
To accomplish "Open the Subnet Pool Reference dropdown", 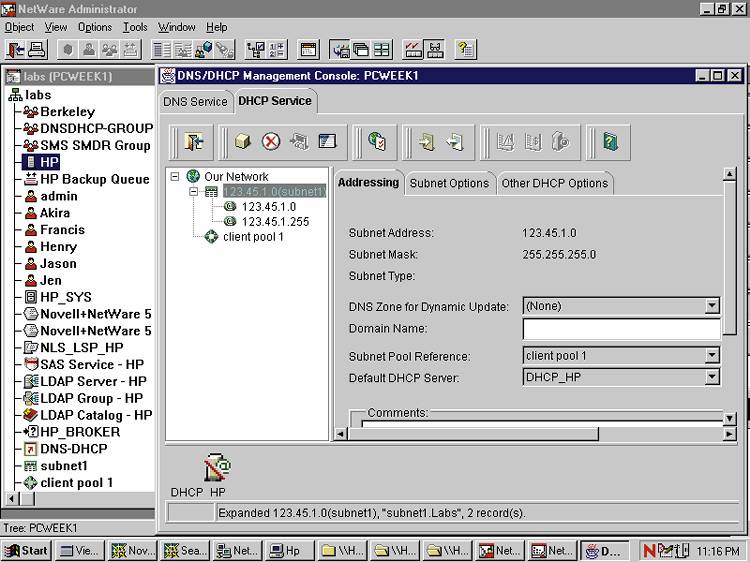I will (x=712, y=355).
